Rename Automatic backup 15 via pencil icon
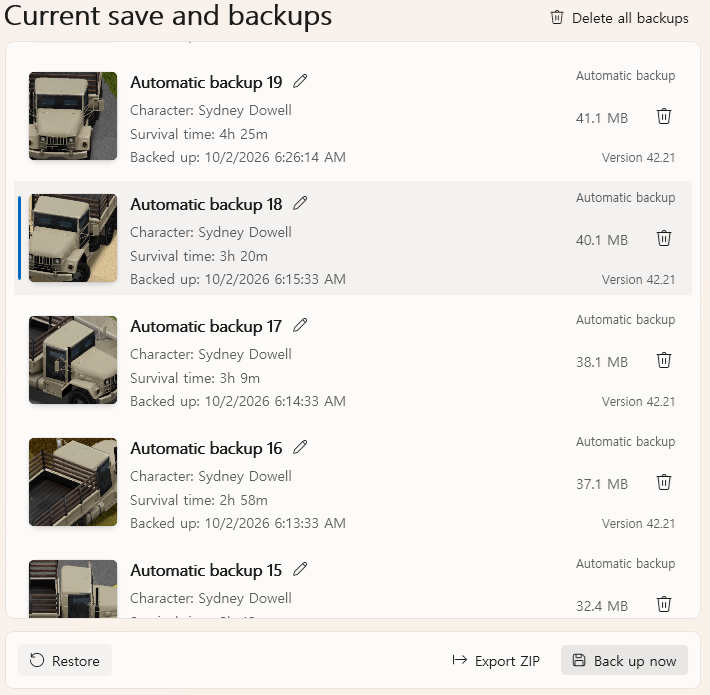Image resolution: width=710 pixels, height=695 pixels. pyautogui.click(x=300, y=569)
